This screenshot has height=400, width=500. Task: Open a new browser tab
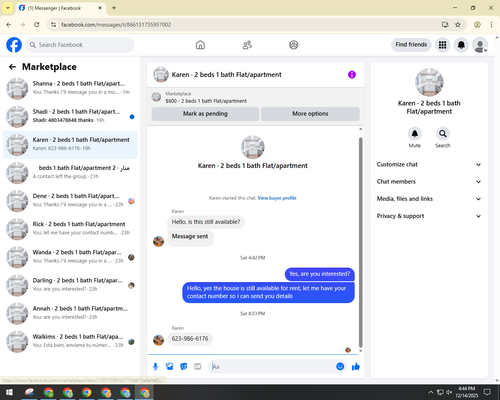(x=114, y=8)
